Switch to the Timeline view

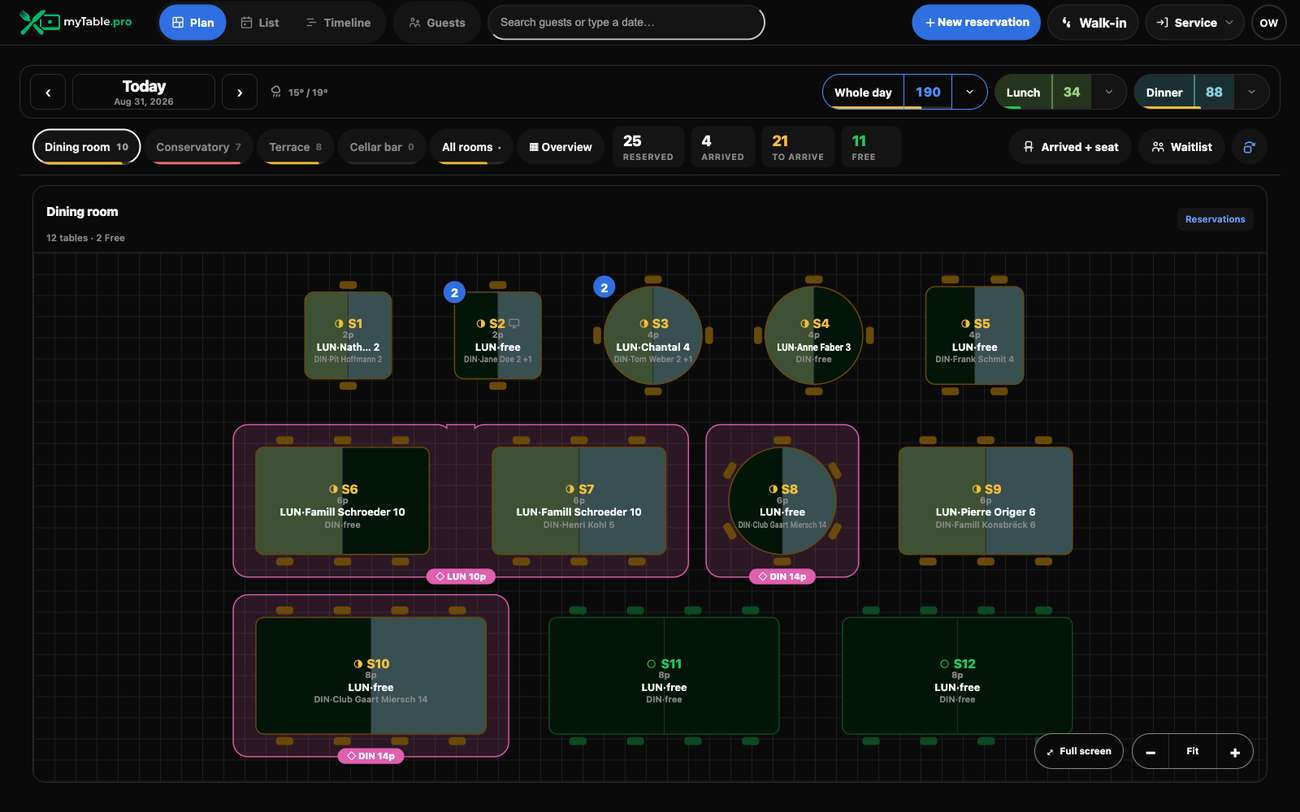338,22
